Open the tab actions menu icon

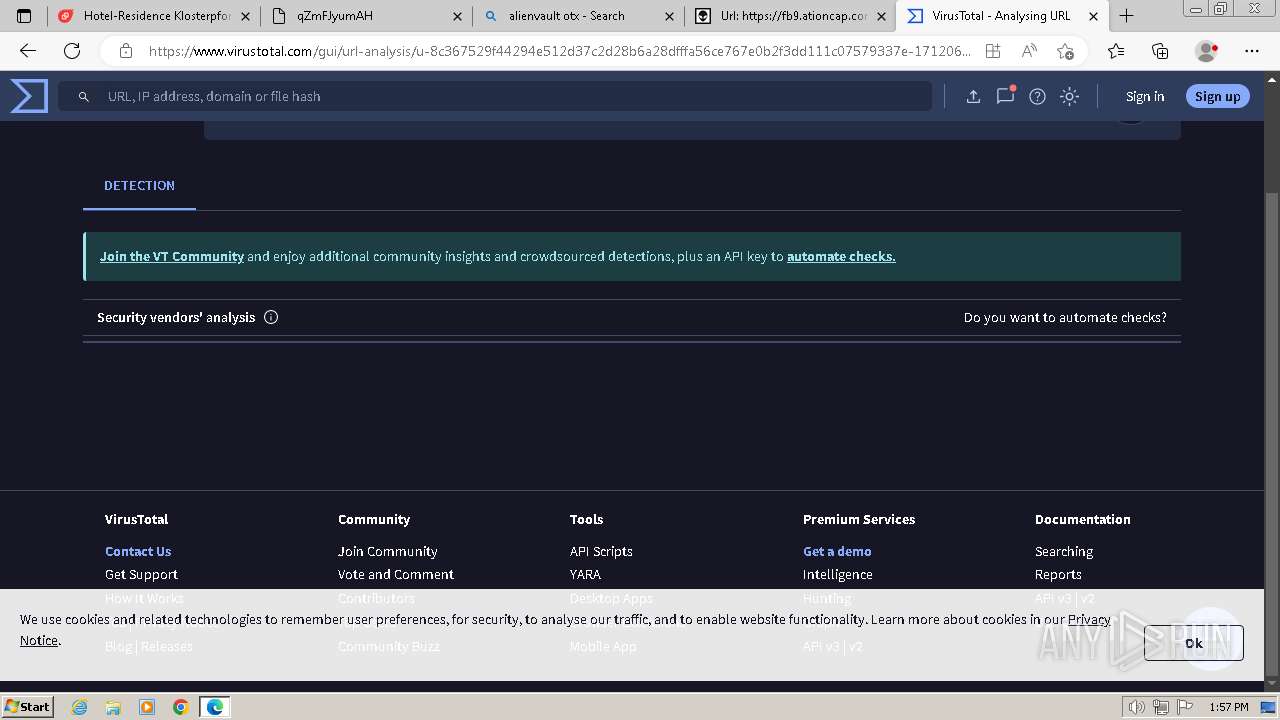[x=24, y=16]
